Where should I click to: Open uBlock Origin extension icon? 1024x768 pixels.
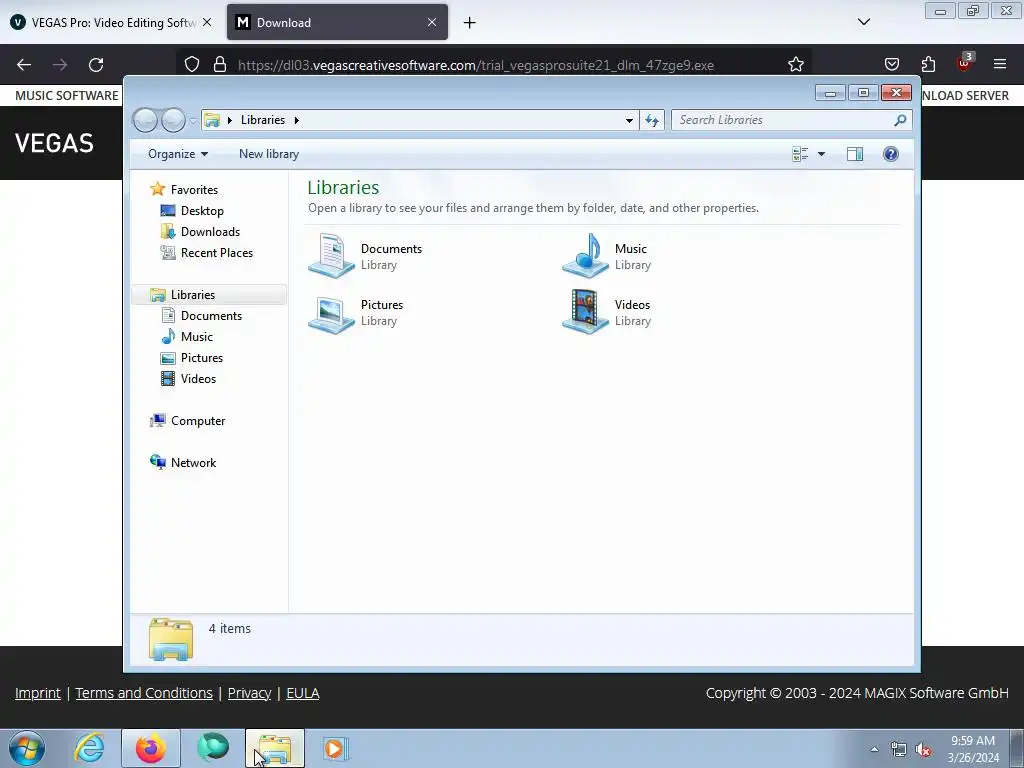(964, 63)
